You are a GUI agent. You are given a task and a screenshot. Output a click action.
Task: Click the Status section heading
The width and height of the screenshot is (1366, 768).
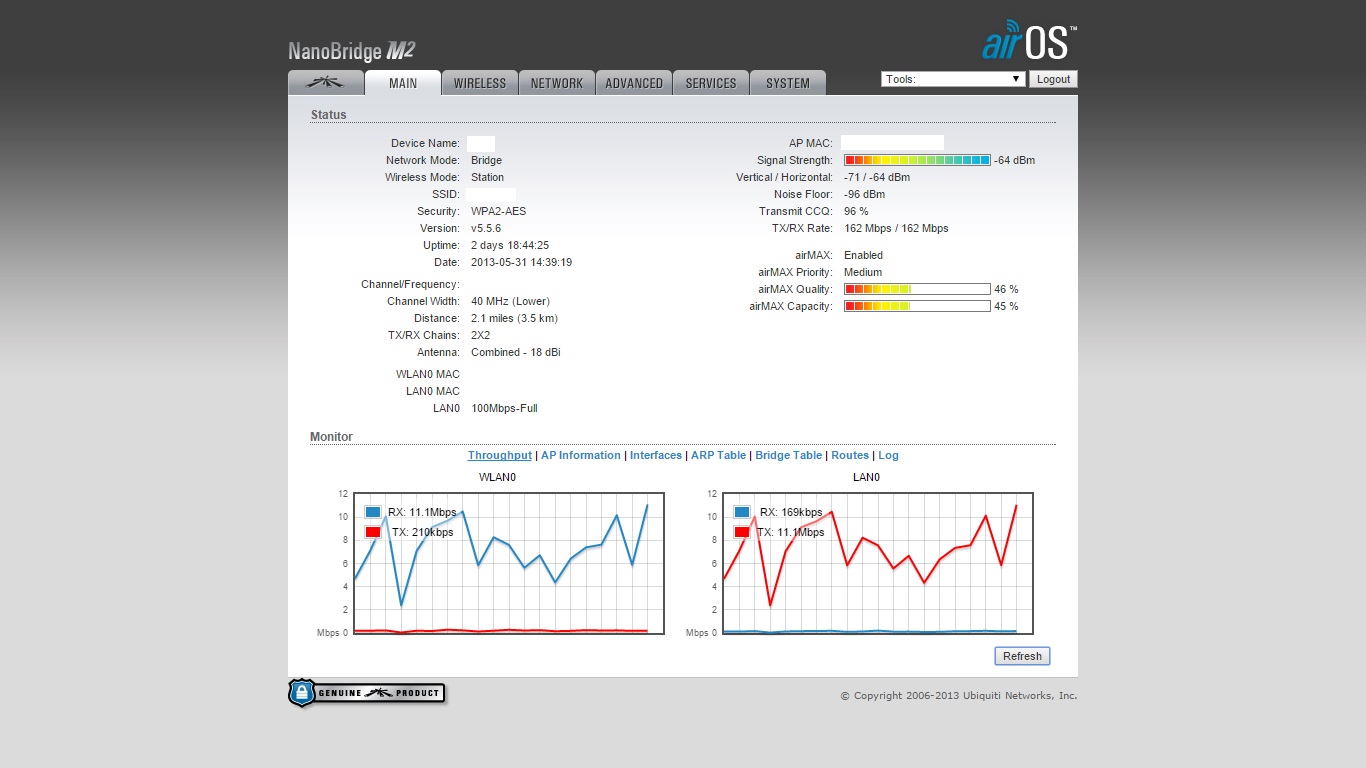(328, 115)
